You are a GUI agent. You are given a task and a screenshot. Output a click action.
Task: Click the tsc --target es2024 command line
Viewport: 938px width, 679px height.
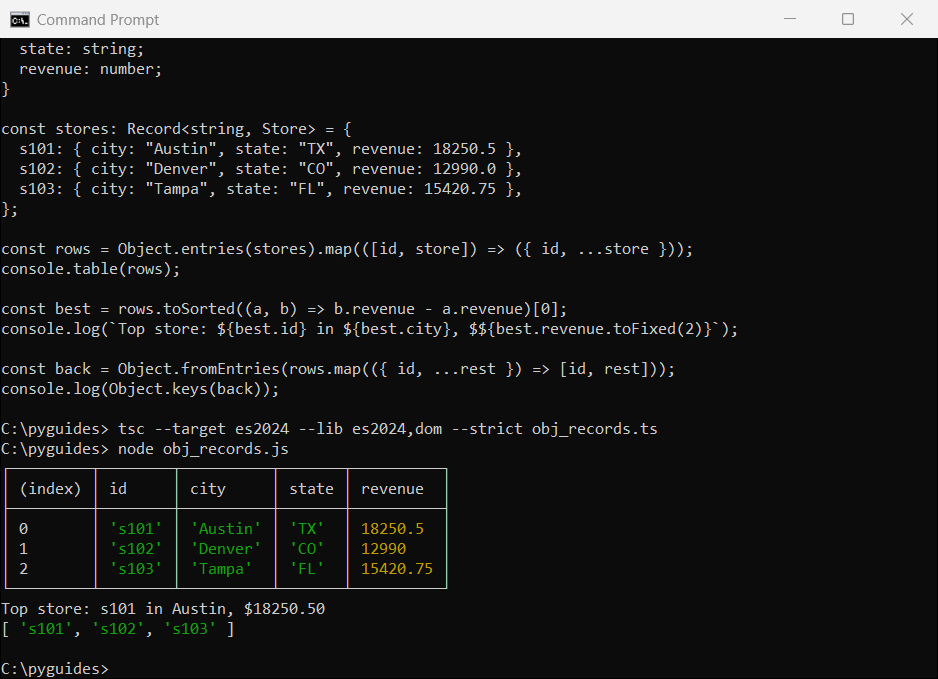(x=329, y=429)
